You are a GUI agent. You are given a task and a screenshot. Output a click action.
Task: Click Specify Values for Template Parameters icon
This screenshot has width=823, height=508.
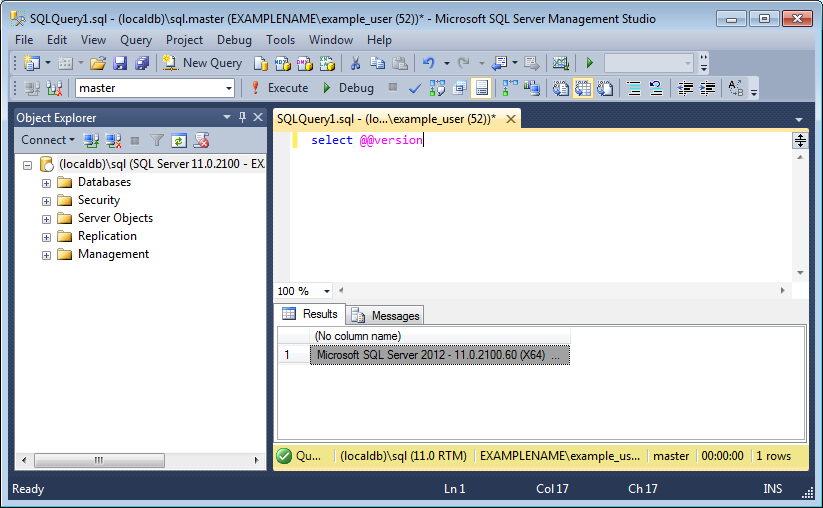coord(736,88)
